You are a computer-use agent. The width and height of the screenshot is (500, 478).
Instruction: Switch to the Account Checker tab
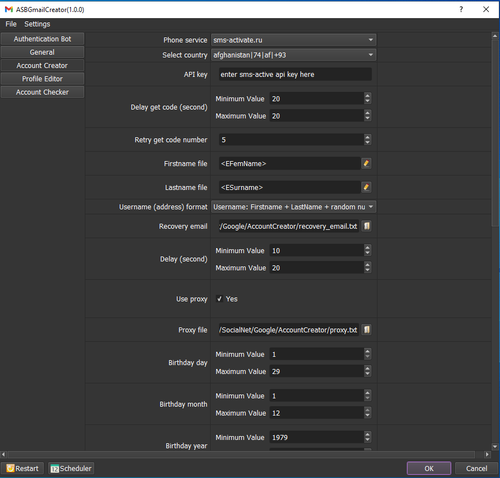(x=42, y=92)
